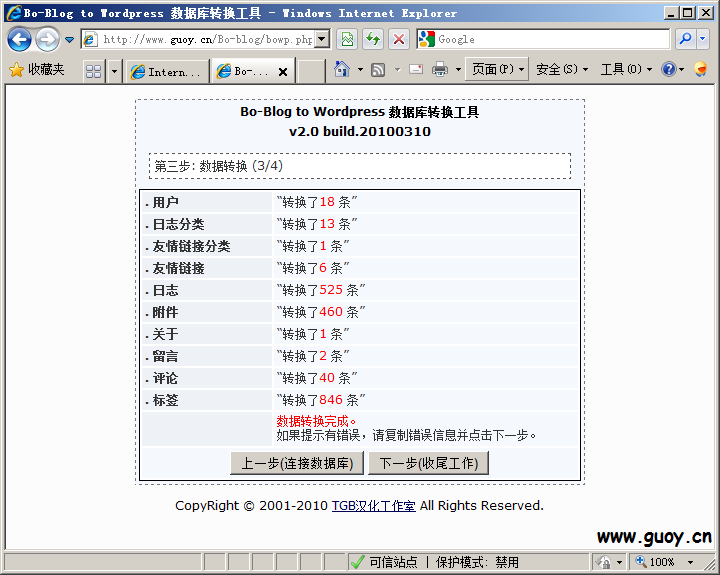
Task: Click the Compatibility View icon
Action: pos(347,39)
